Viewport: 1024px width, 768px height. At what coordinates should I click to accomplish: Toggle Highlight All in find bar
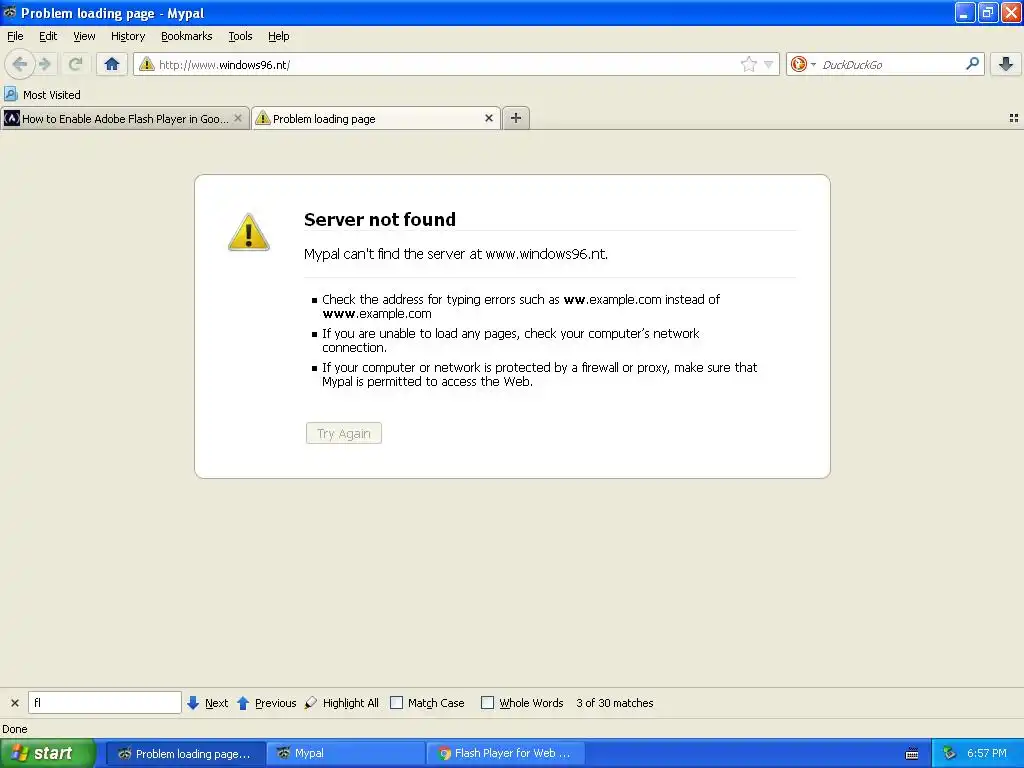[342, 703]
